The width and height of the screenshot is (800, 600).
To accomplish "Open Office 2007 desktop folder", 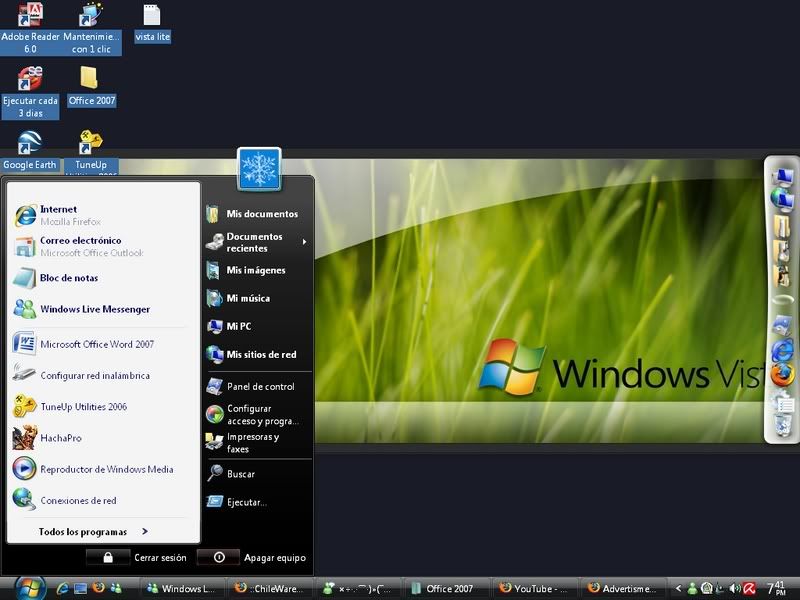I will click(x=92, y=86).
